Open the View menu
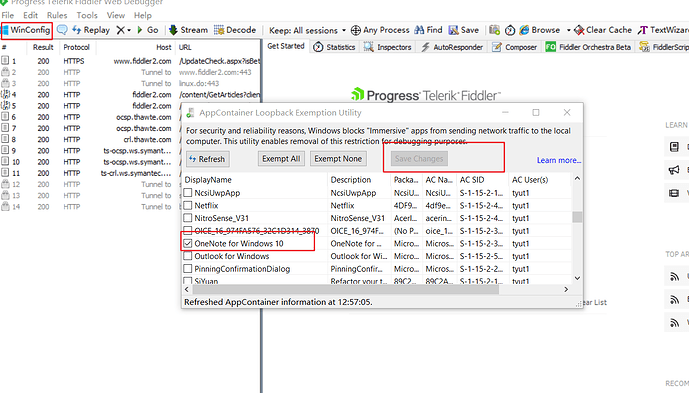Viewport: 689px width, 393px height. click(x=116, y=15)
